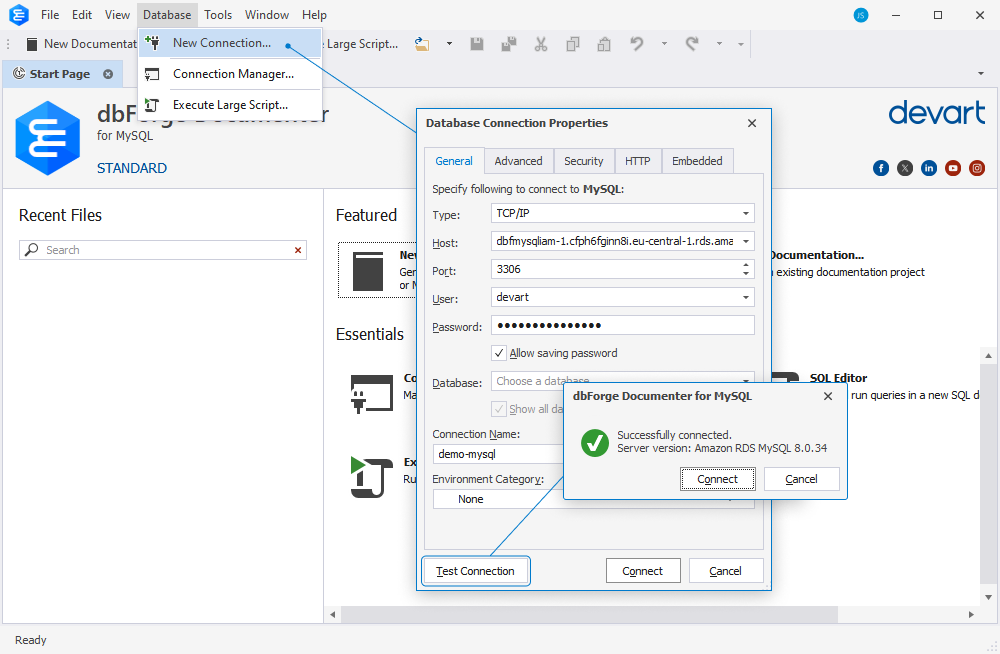Click the Test Connection button
1000x654 pixels.
click(x=475, y=571)
